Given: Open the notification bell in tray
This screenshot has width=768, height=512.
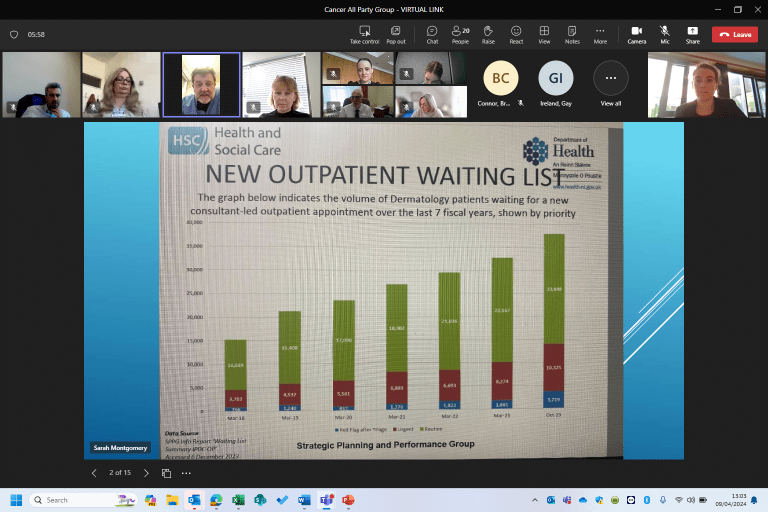Looking at the screenshot, I should pos(754,500).
